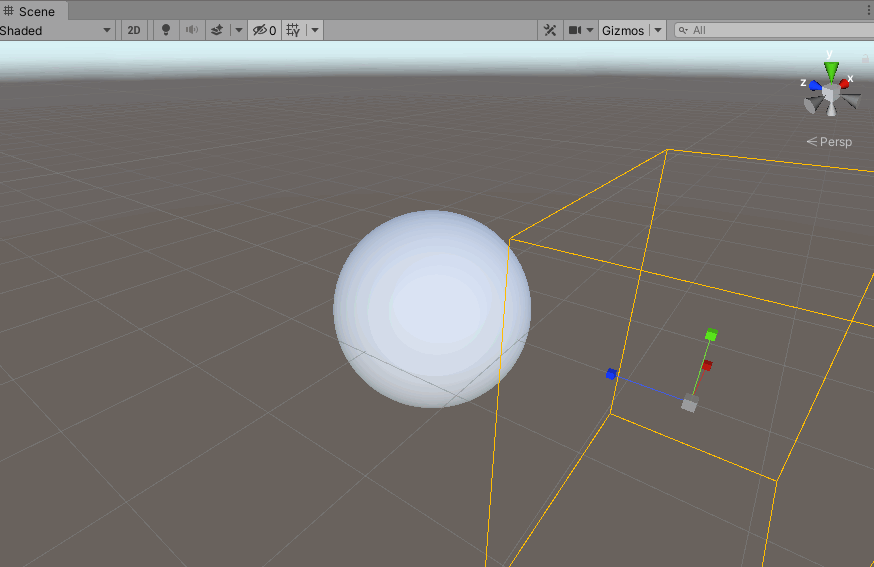Image resolution: width=874 pixels, height=567 pixels.
Task: Click the orientation gizmo center cube
Action: (831, 93)
